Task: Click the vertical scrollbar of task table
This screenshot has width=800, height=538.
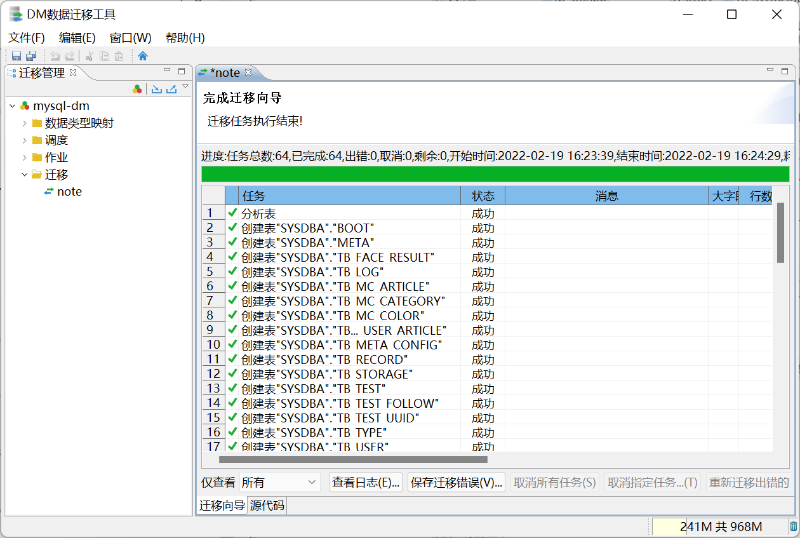Action: [x=780, y=233]
